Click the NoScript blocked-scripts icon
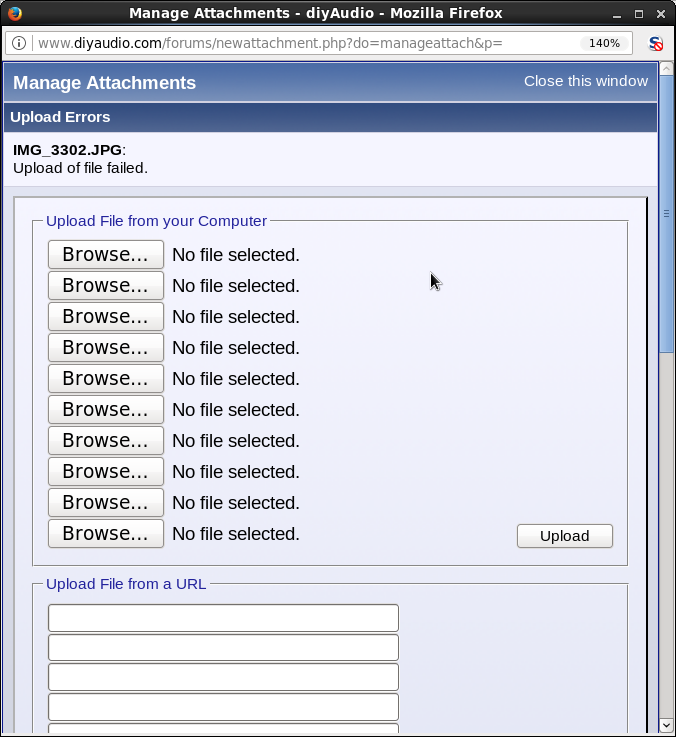Viewport: 676px width, 737px height. tap(655, 44)
